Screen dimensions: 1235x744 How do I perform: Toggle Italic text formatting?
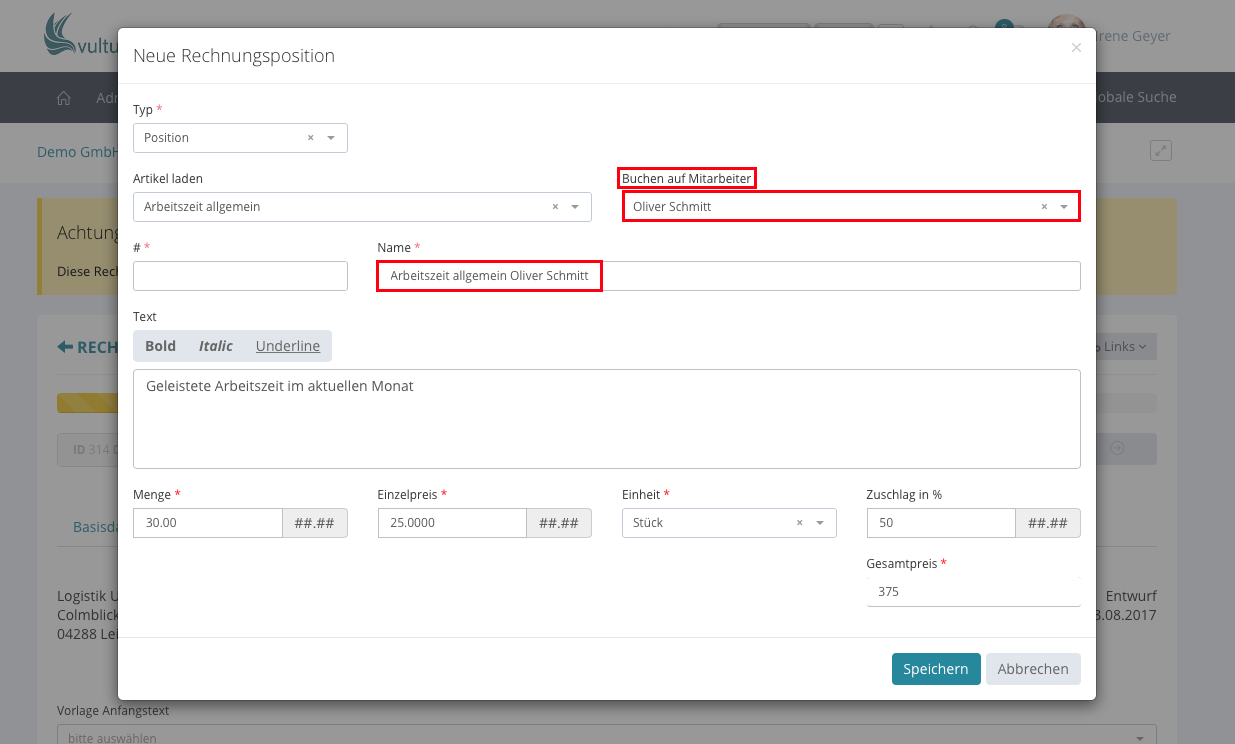[x=215, y=346]
